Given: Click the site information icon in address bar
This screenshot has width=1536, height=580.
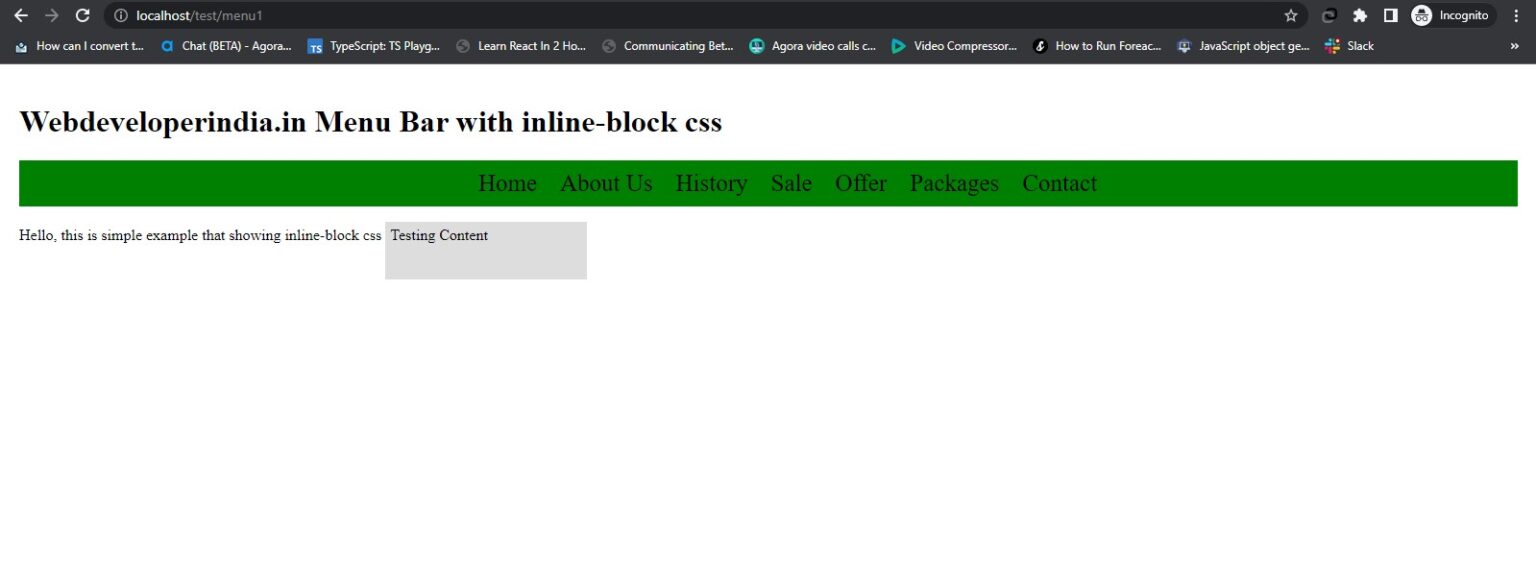Looking at the screenshot, I should click(121, 15).
